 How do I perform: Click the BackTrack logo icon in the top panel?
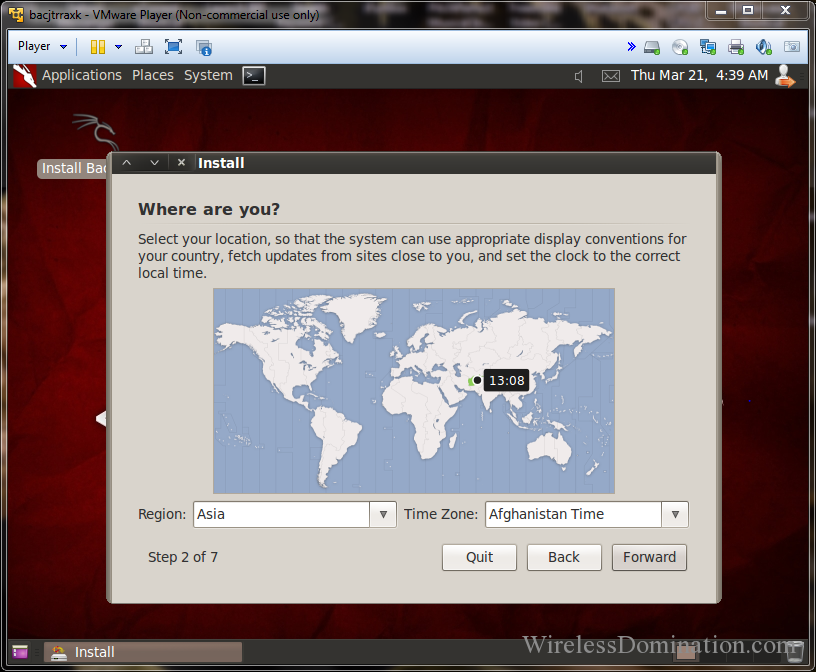24,76
